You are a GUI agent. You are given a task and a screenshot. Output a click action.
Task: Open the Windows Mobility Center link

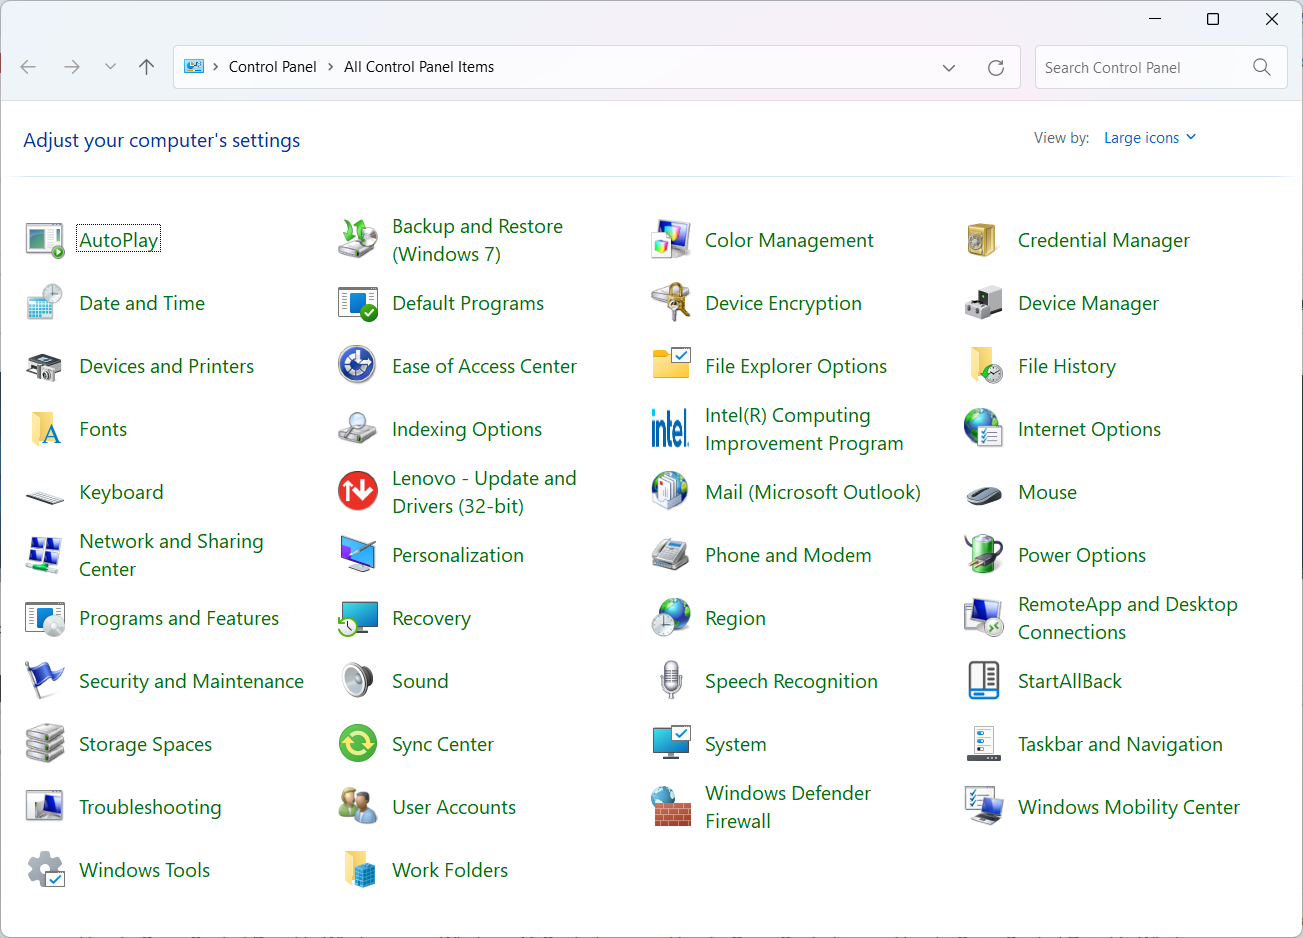1129,807
